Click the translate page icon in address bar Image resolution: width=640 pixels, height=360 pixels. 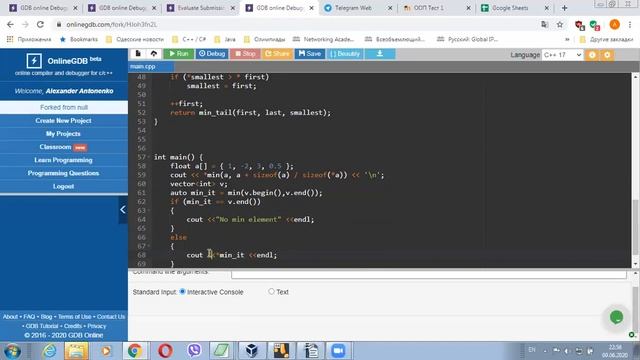coord(544,24)
